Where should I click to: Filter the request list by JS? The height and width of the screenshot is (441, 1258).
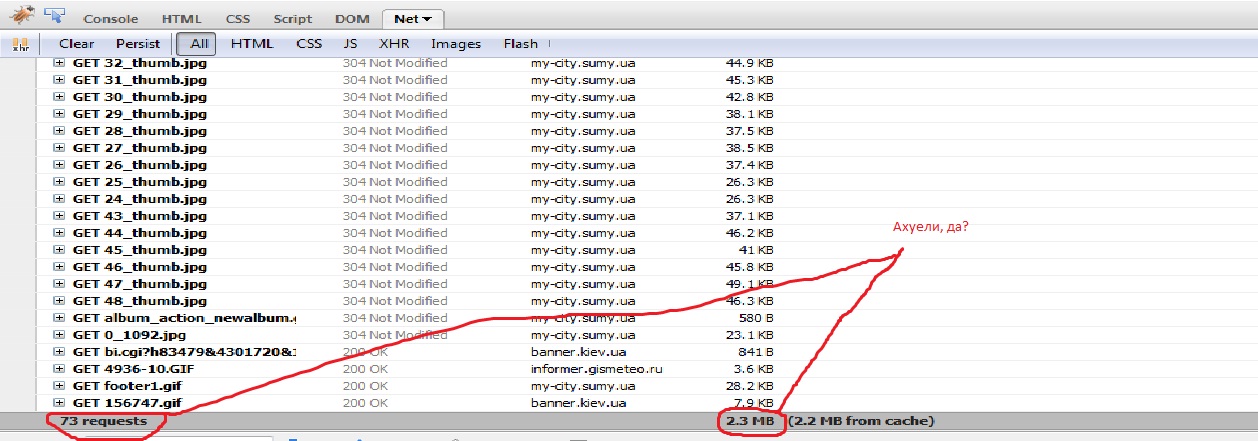tap(350, 44)
